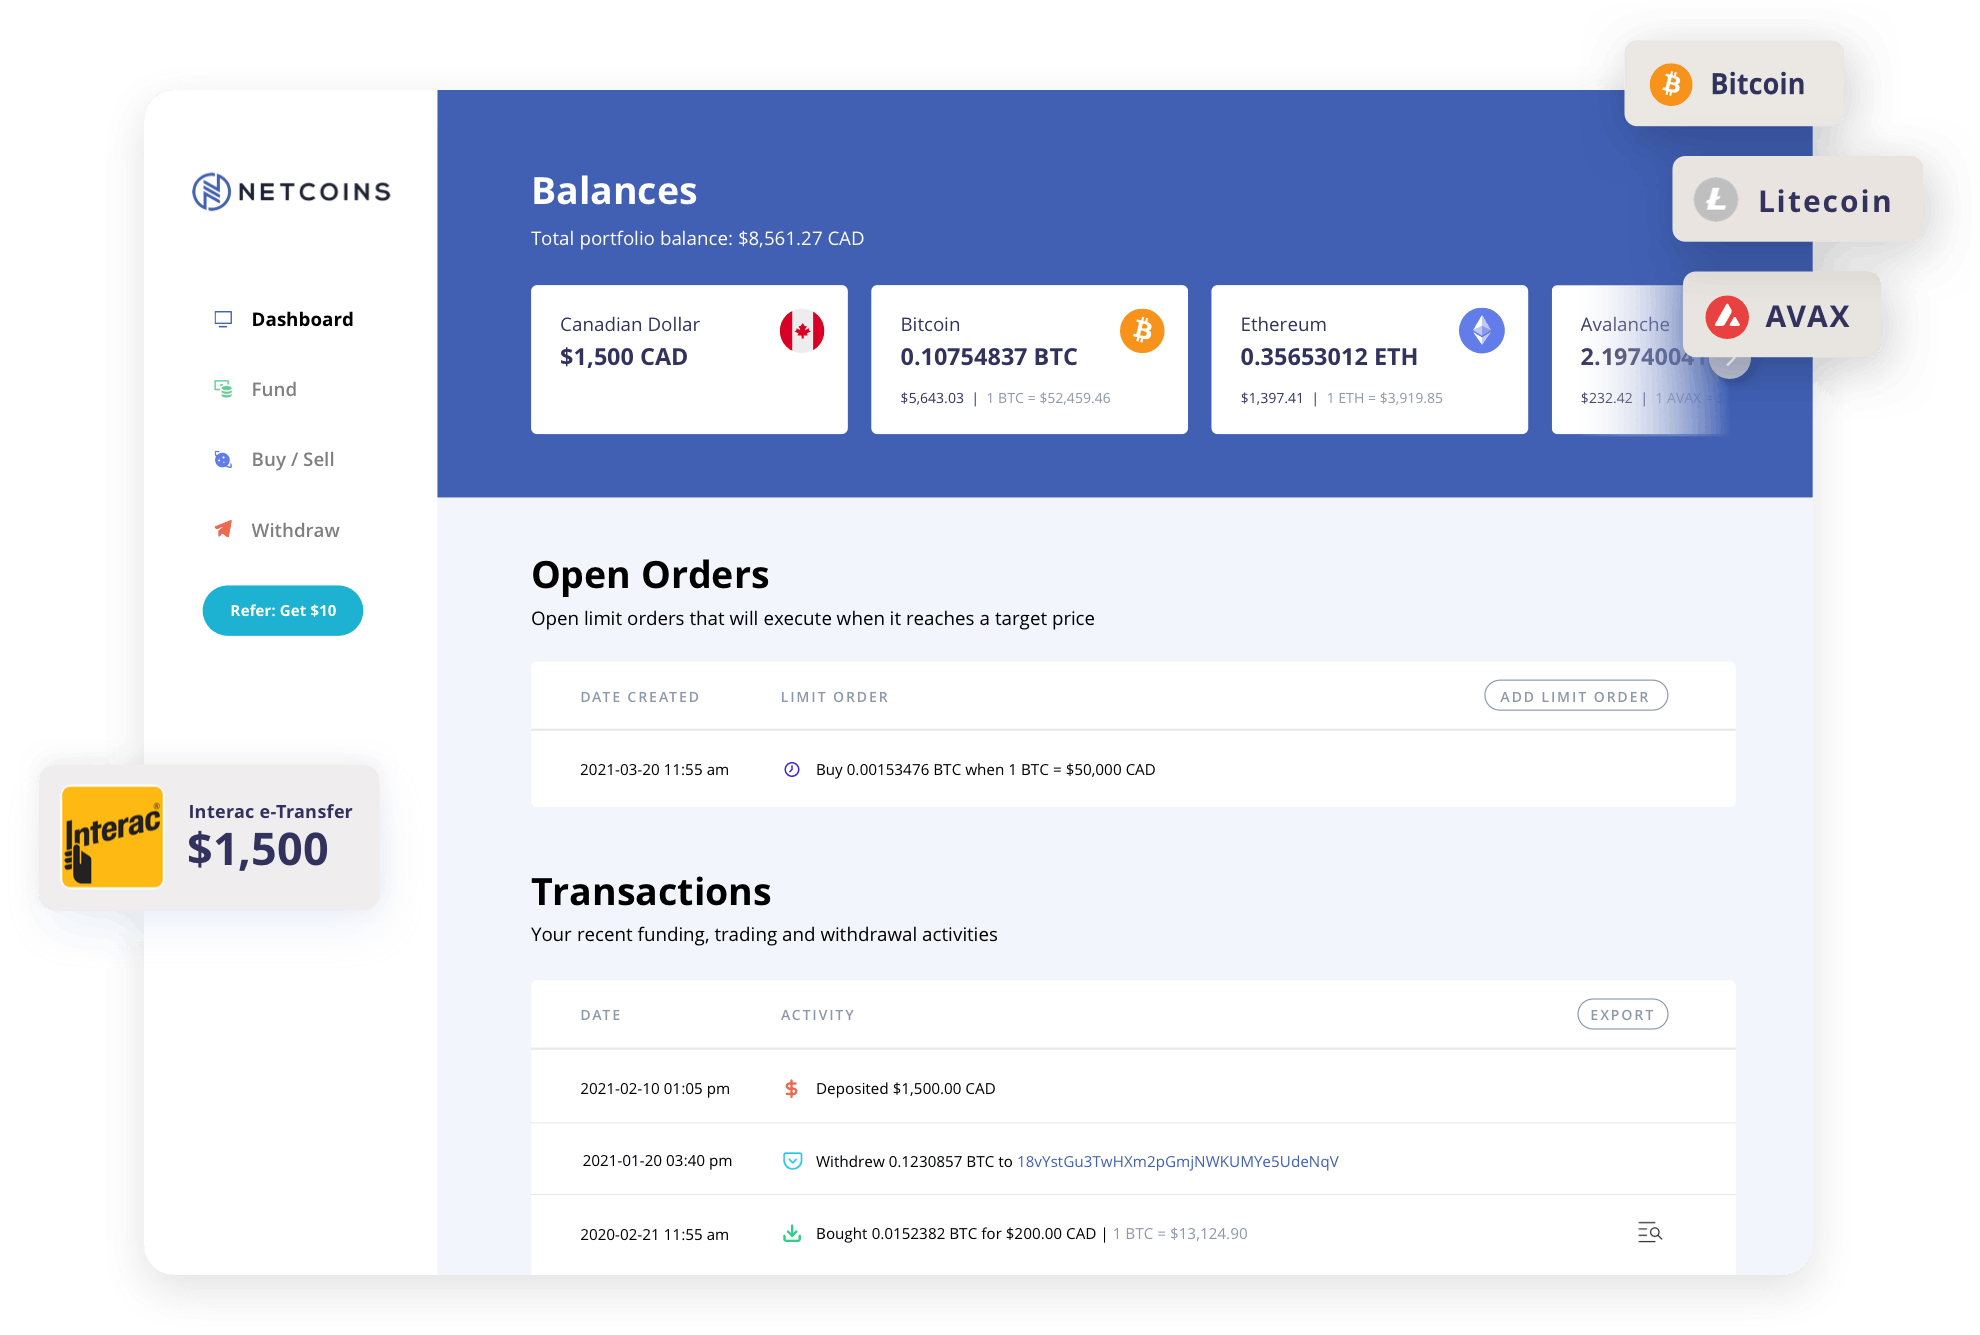Click the Date Created column header

pos(640,697)
